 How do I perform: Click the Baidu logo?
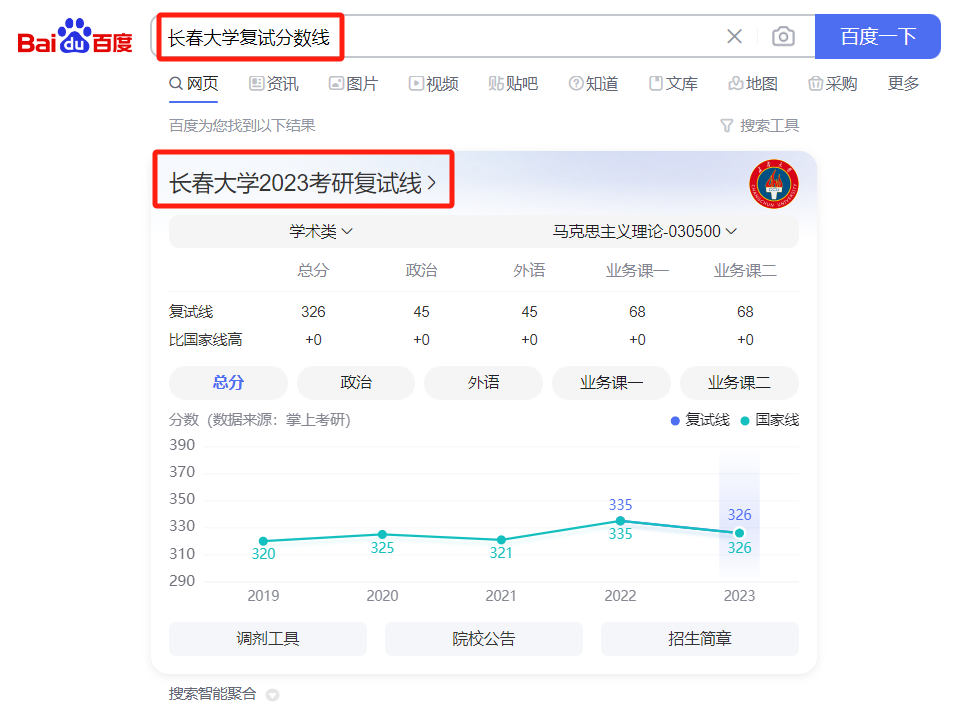[75, 38]
